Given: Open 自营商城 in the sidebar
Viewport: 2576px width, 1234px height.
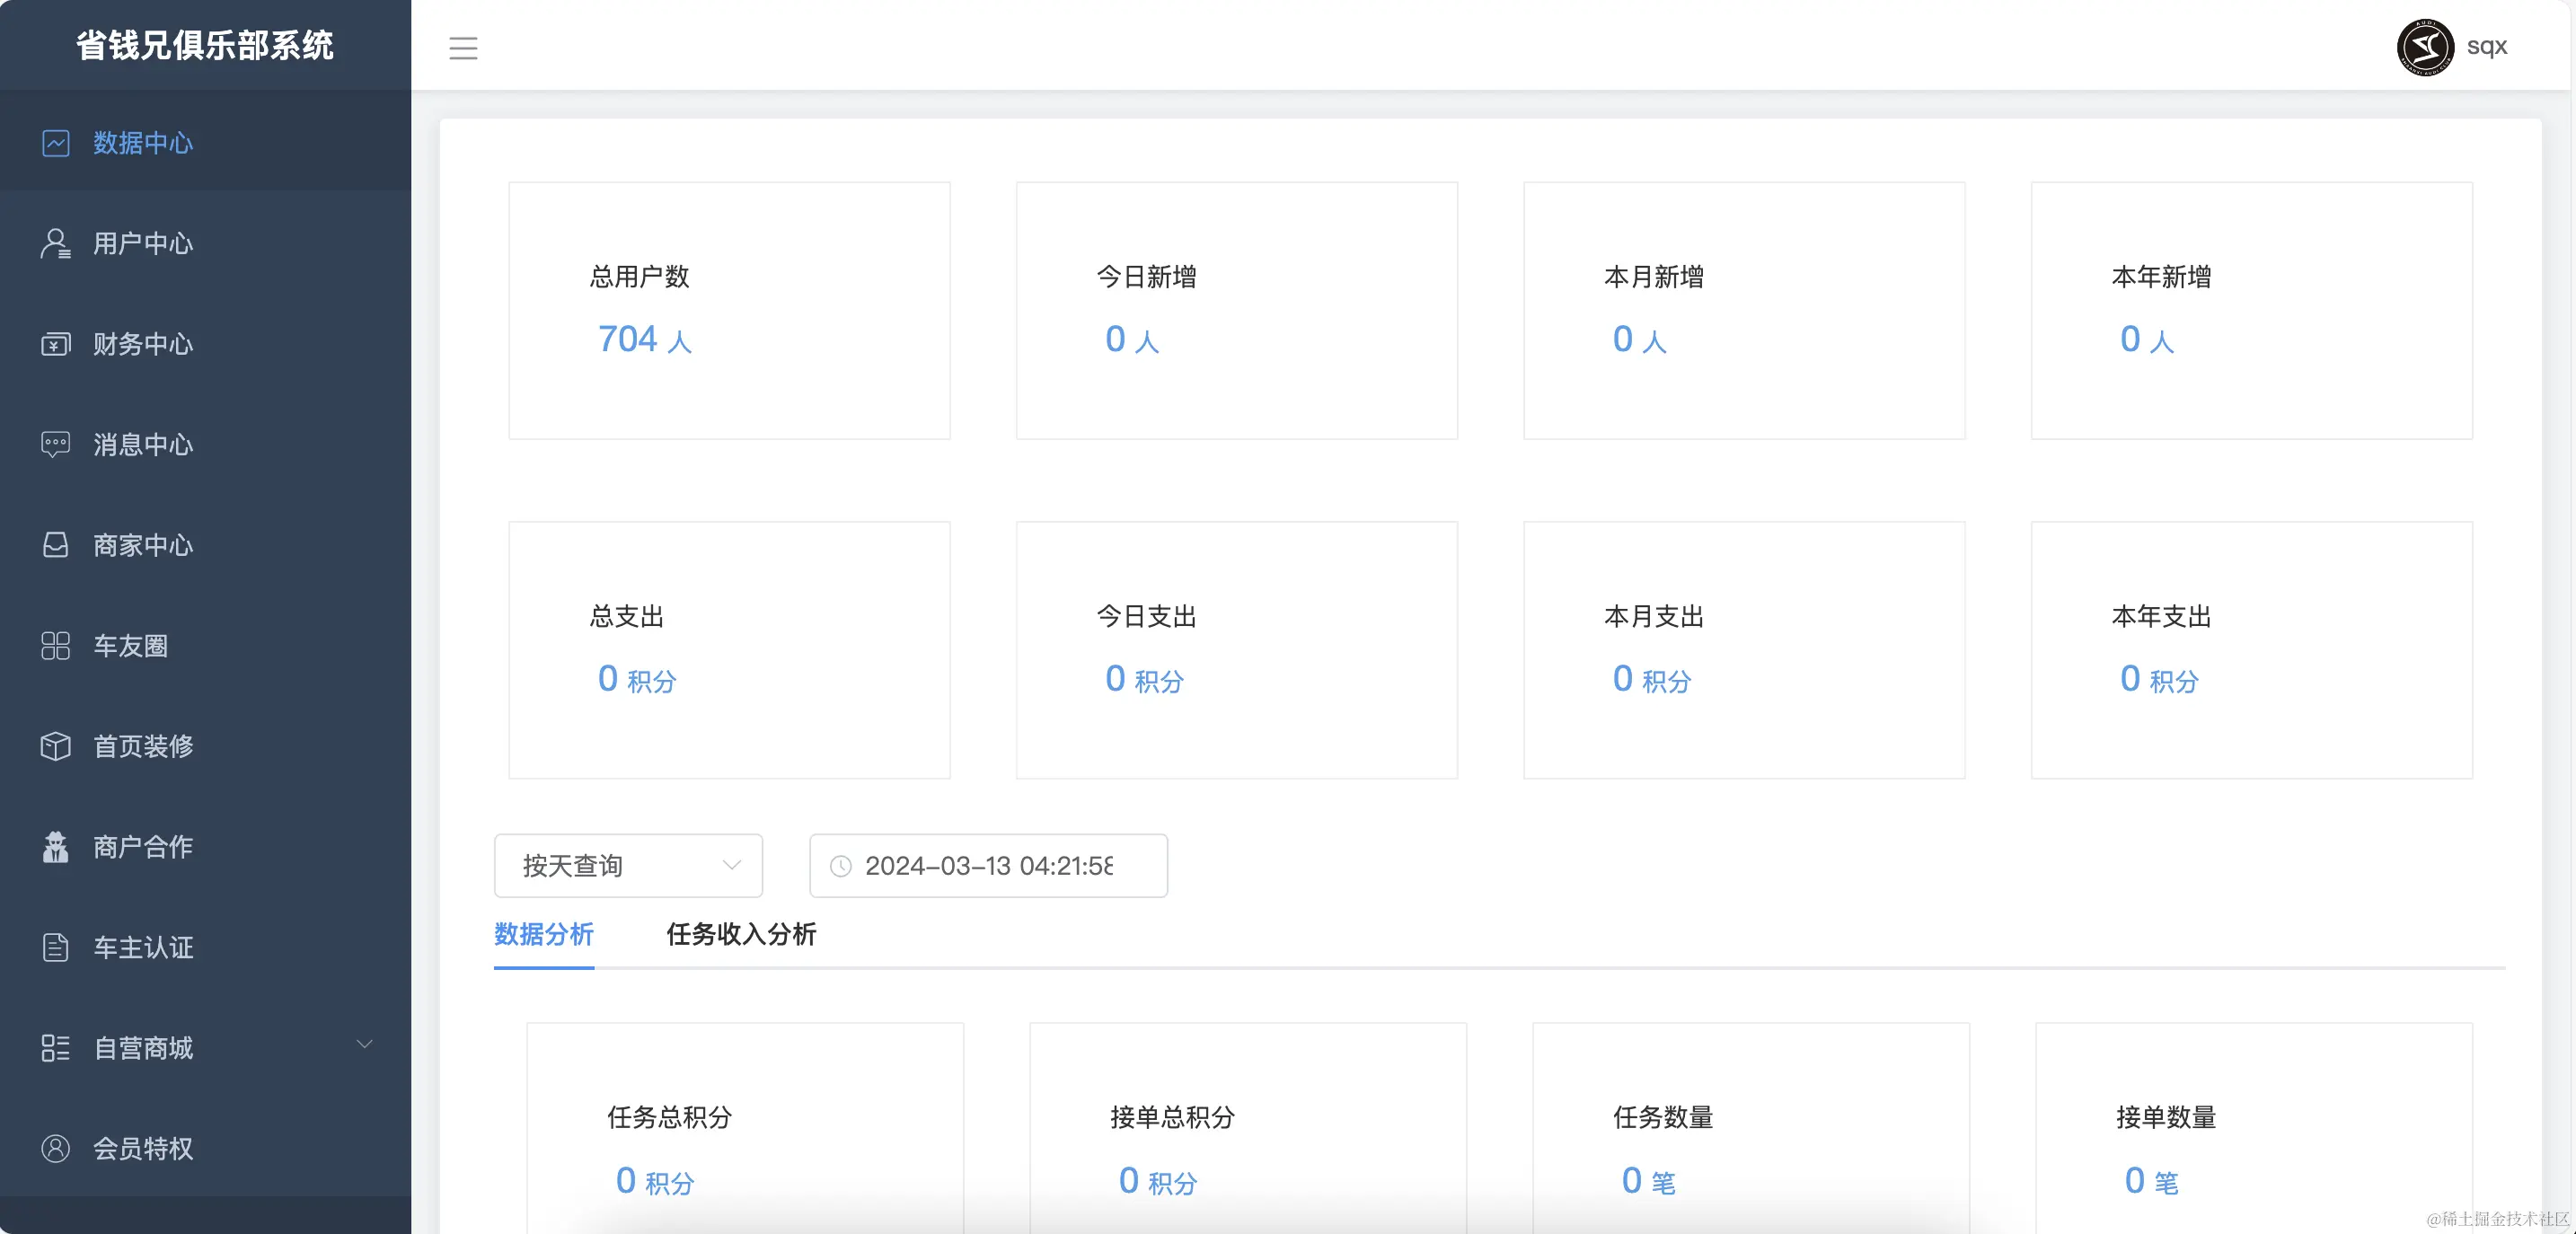Looking at the screenshot, I should (143, 1048).
